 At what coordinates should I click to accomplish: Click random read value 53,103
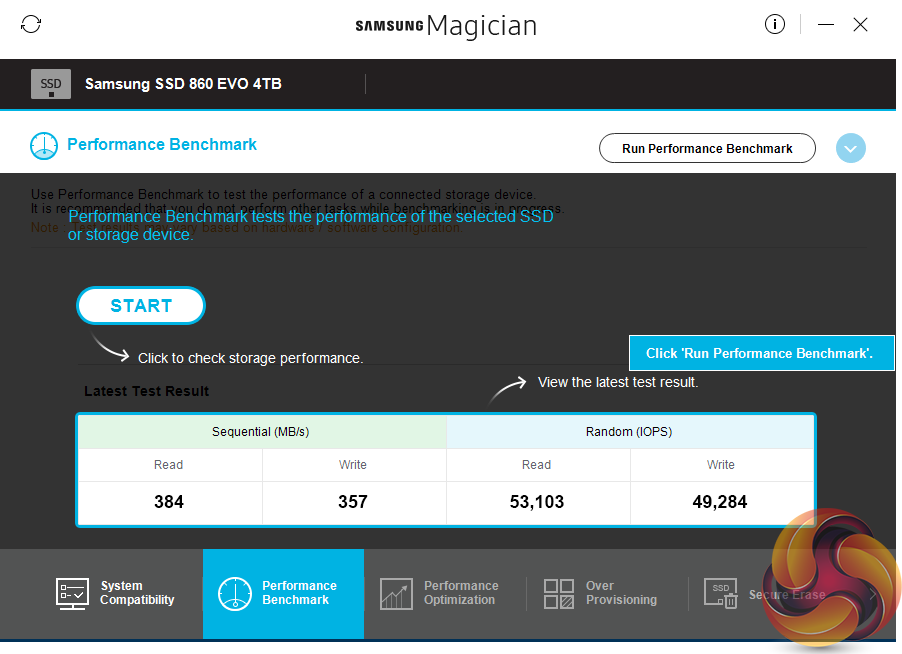pos(537,502)
